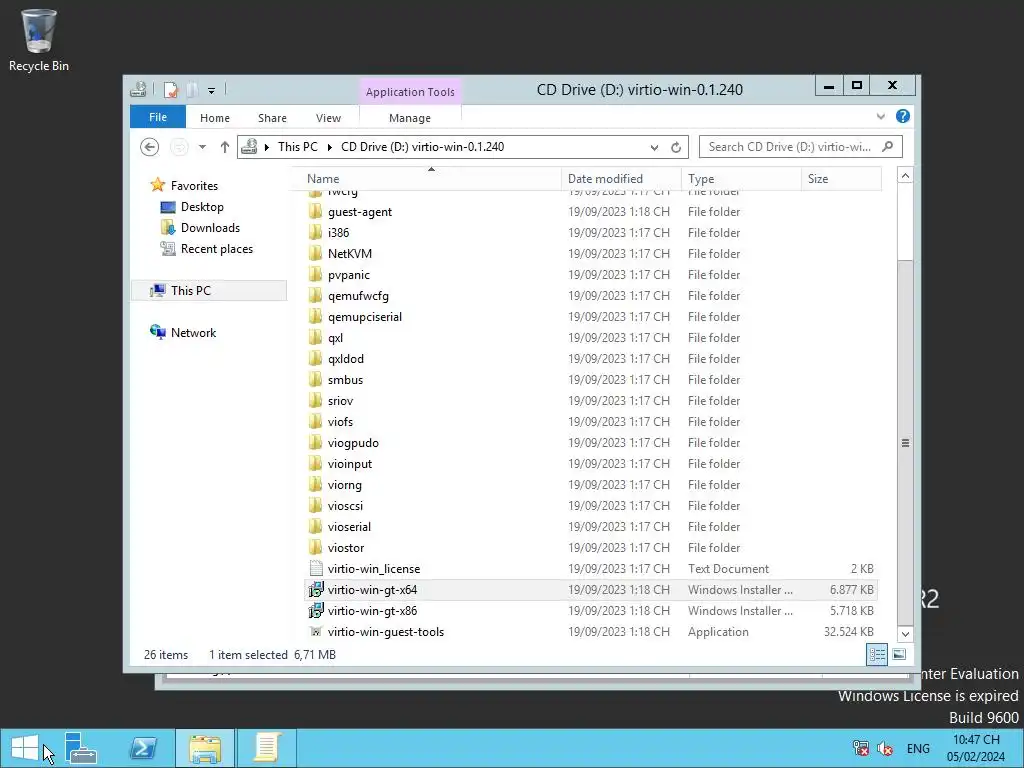Select the qxldod folder icon
The height and width of the screenshot is (768, 1024).
315,359
